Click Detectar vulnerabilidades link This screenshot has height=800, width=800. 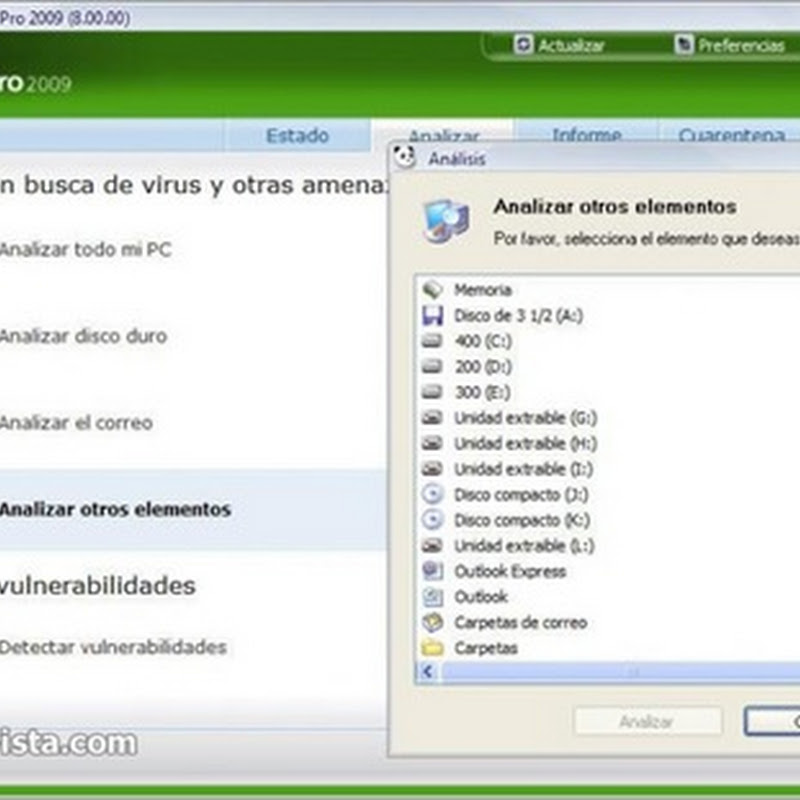click(x=113, y=647)
